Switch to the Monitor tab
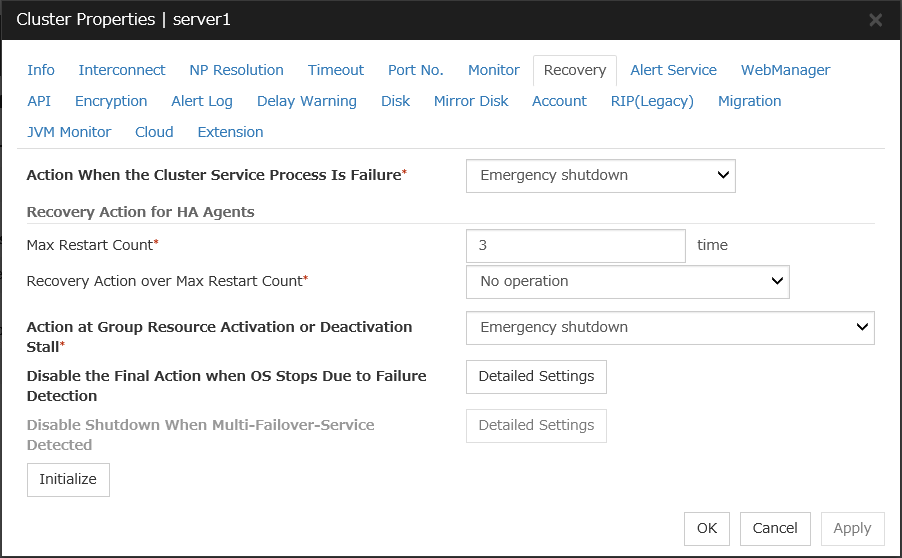The width and height of the screenshot is (902, 558). coord(494,70)
